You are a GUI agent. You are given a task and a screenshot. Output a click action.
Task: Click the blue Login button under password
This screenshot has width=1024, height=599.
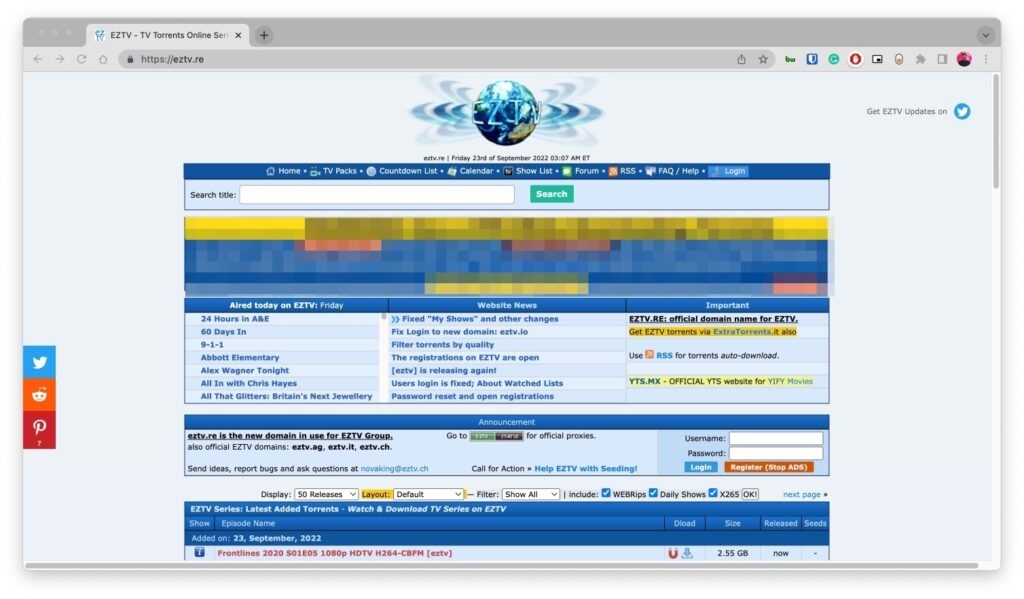click(701, 467)
